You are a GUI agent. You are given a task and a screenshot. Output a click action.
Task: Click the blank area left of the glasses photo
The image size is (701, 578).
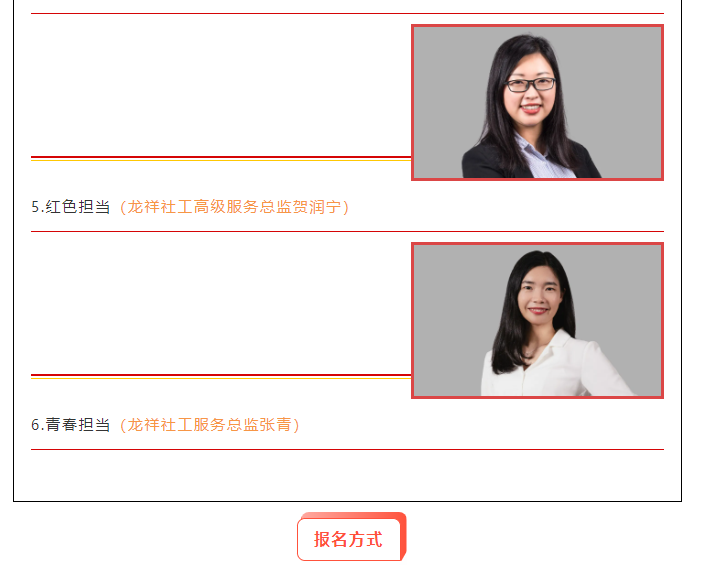pos(221,85)
